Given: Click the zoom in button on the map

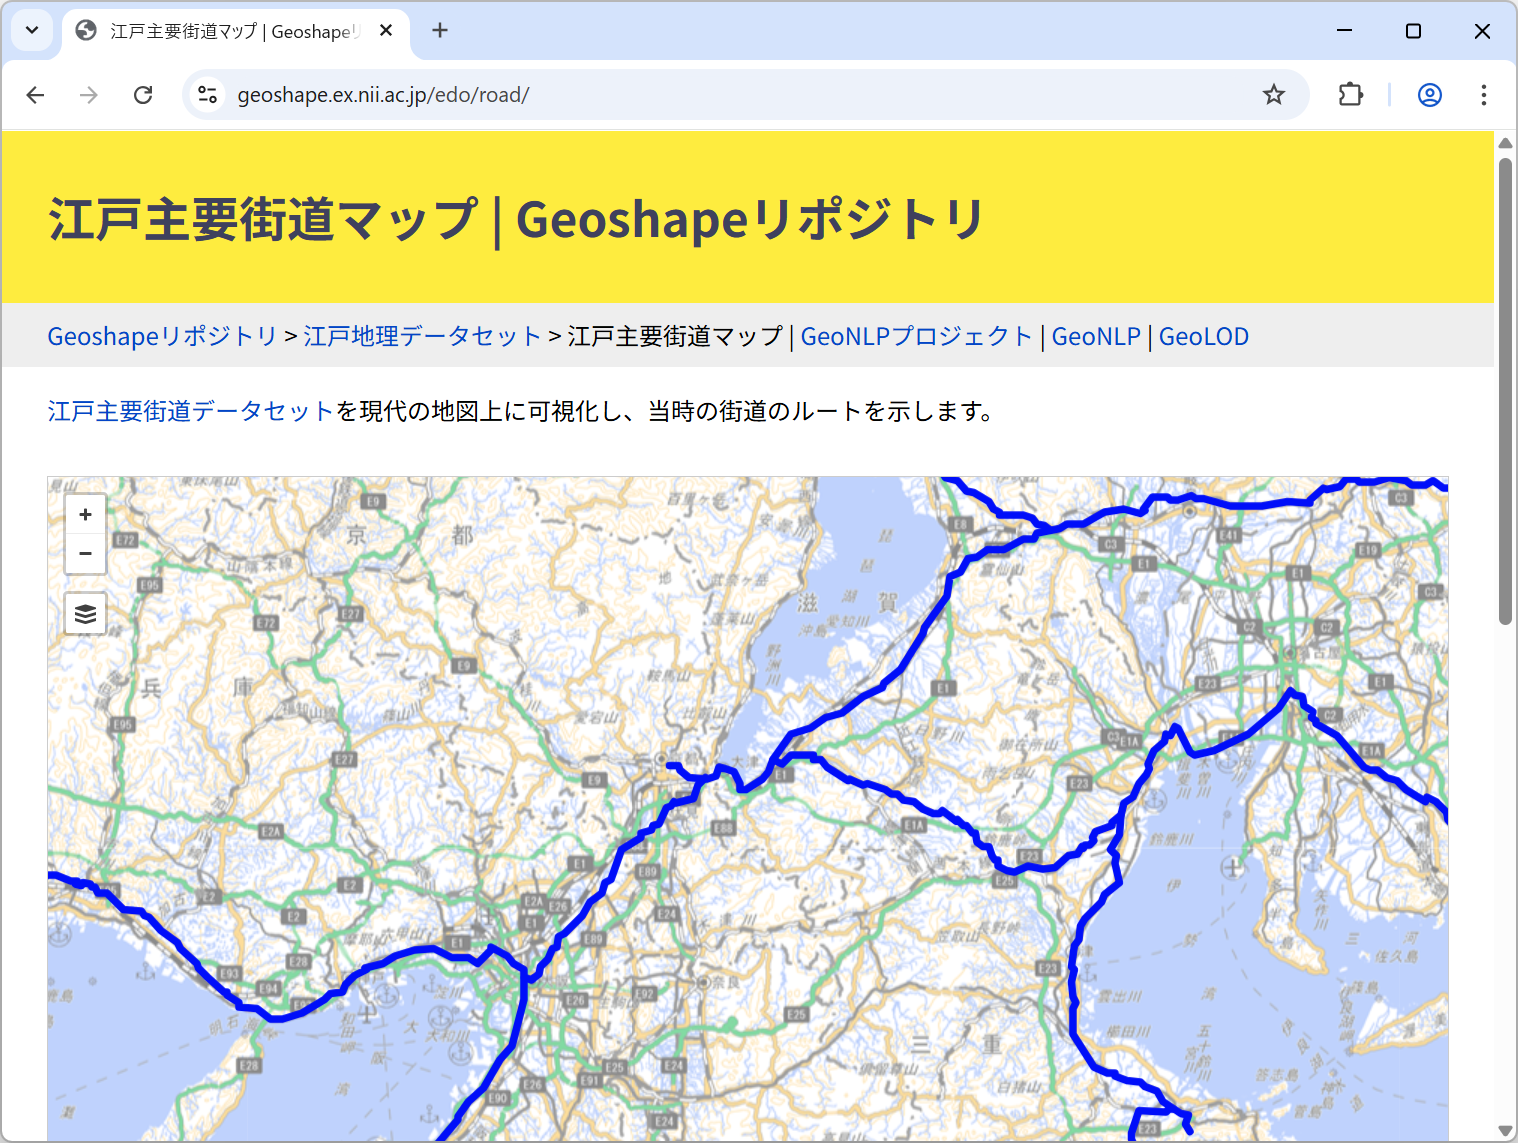Looking at the screenshot, I should (85, 514).
